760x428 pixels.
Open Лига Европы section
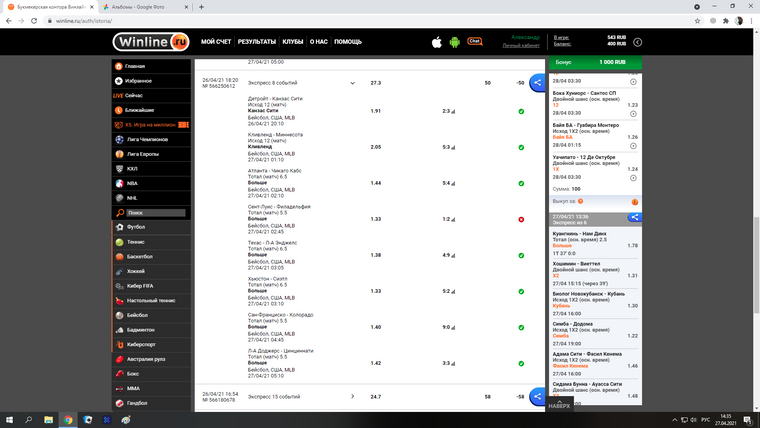[x=151, y=154]
